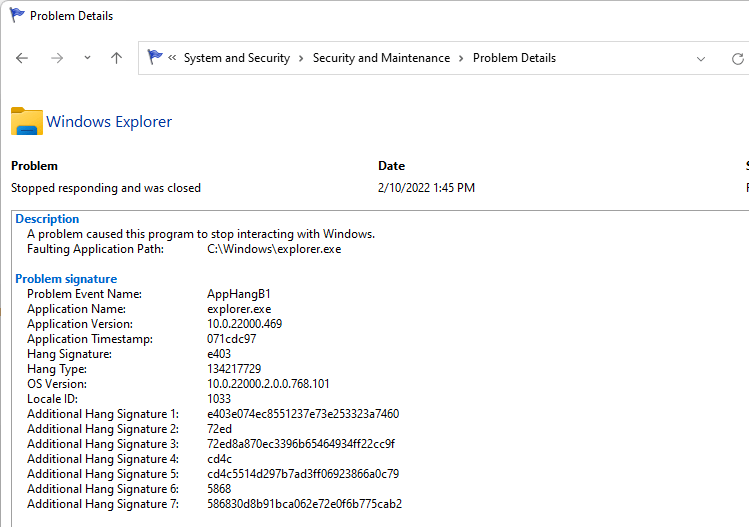Expand arrow after System and Security

301,58
